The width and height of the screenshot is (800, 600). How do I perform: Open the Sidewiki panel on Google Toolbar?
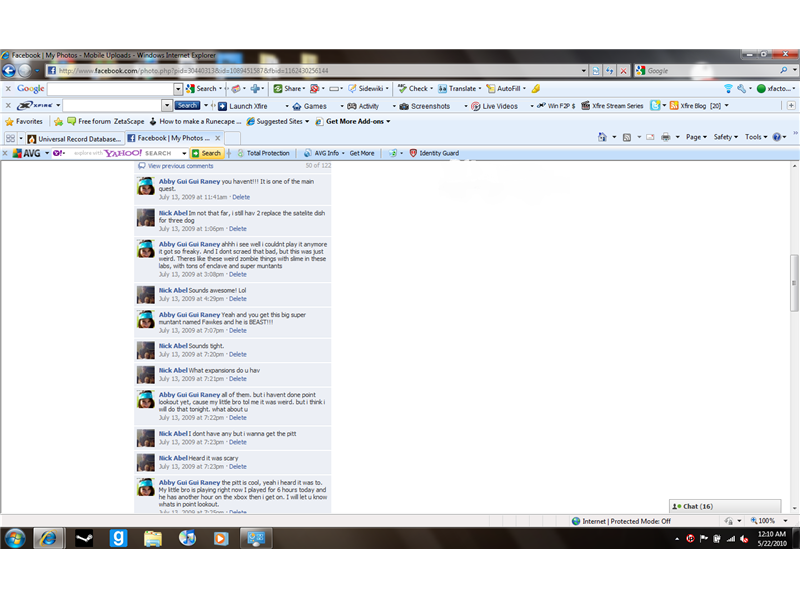point(367,88)
